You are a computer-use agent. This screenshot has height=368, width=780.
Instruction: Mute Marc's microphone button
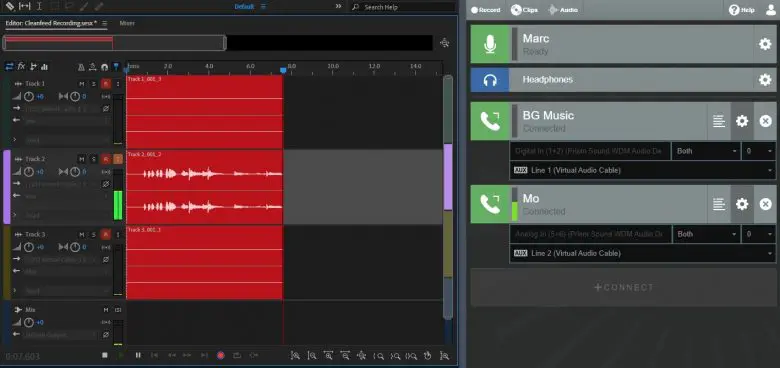[x=490, y=44]
